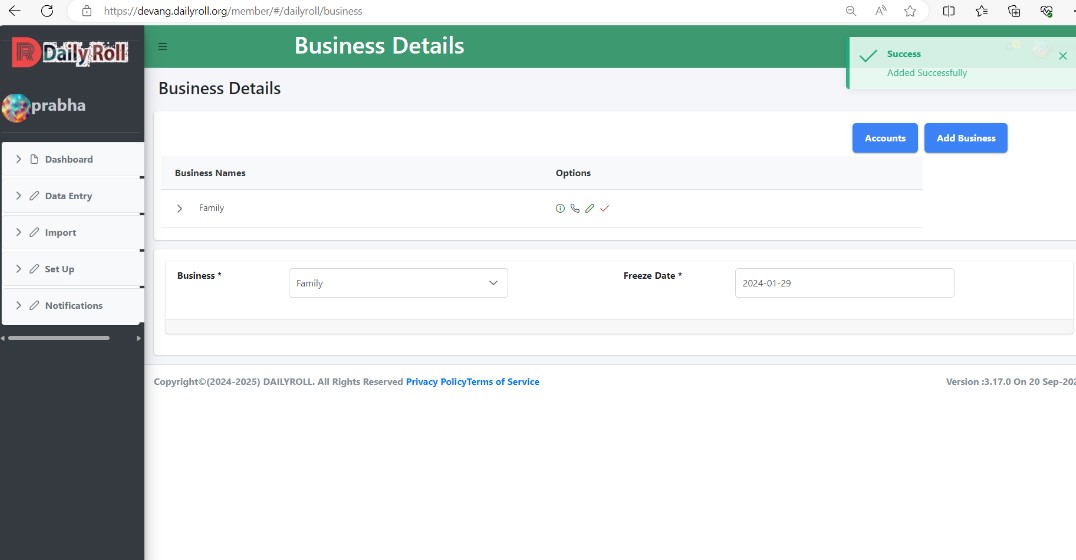The height and width of the screenshot is (560, 1076).
Task: Open the favorites list icon
Action: (x=981, y=11)
